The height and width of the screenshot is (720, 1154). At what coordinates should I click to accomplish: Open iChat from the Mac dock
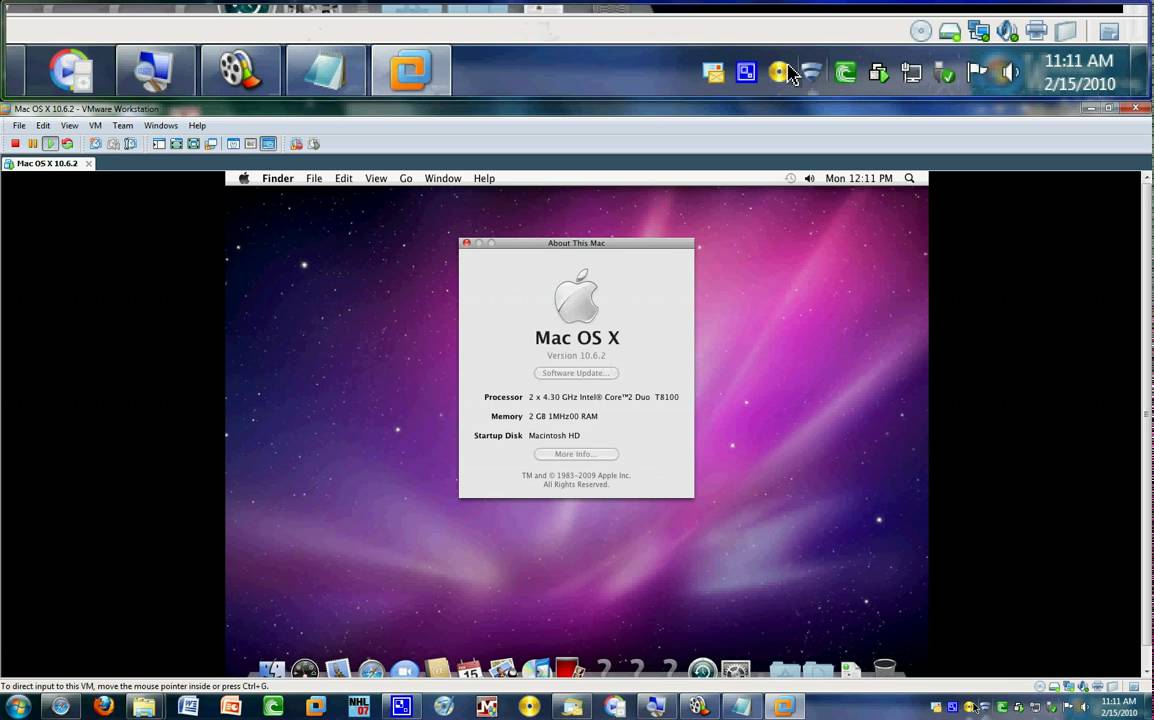coord(404,668)
